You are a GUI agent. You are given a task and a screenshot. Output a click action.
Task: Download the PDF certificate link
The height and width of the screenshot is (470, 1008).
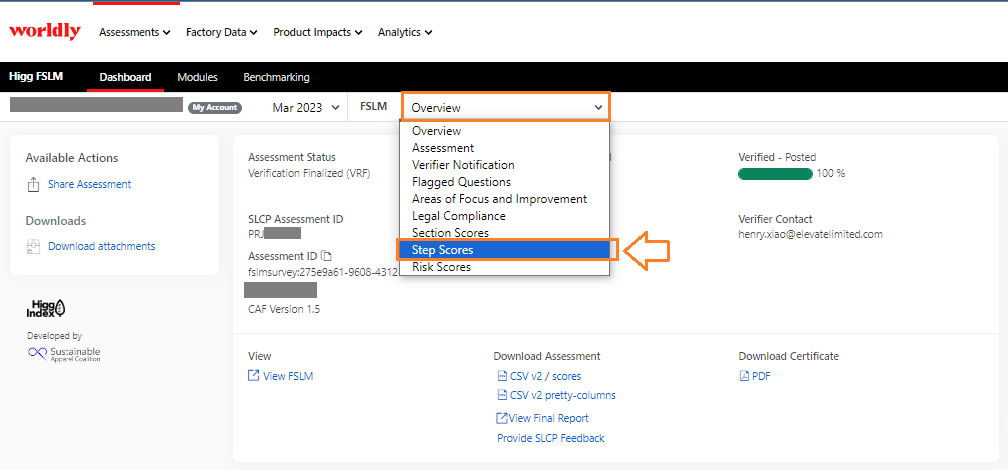pos(761,376)
